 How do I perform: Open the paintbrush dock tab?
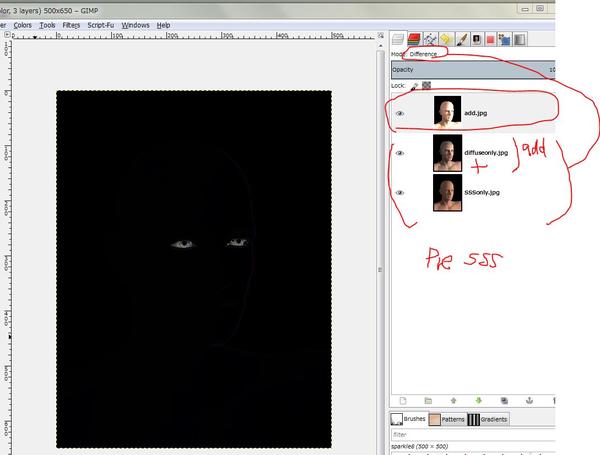462,39
